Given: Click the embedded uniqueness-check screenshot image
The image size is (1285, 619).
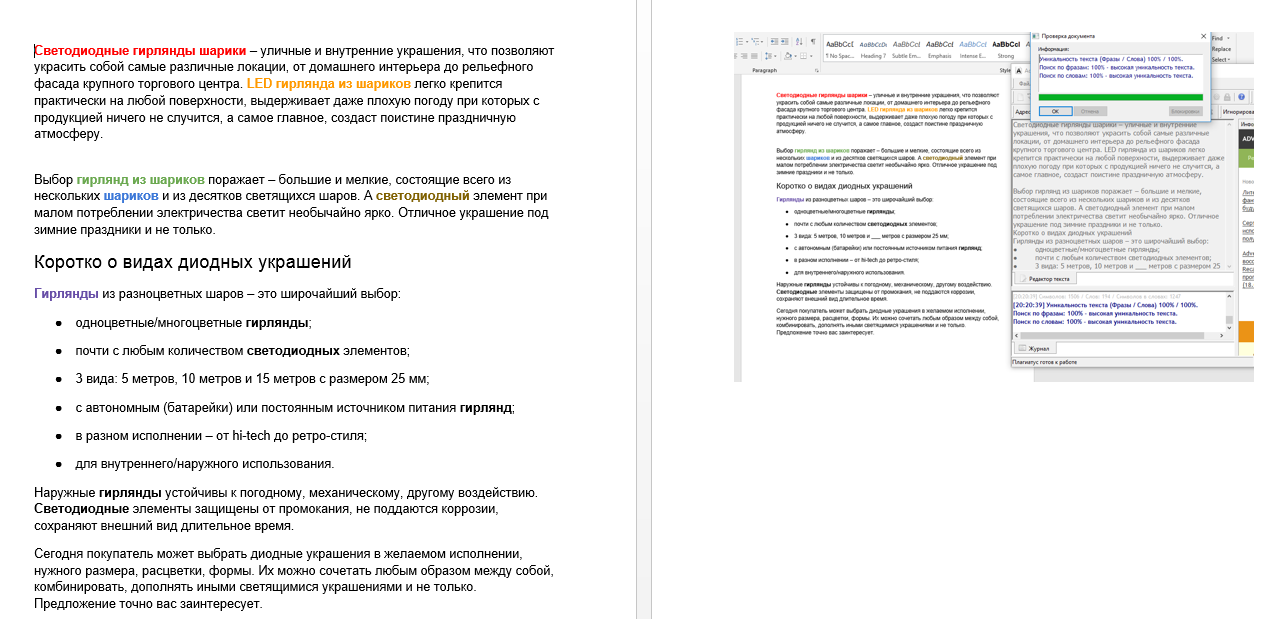Looking at the screenshot, I should [x=993, y=206].
